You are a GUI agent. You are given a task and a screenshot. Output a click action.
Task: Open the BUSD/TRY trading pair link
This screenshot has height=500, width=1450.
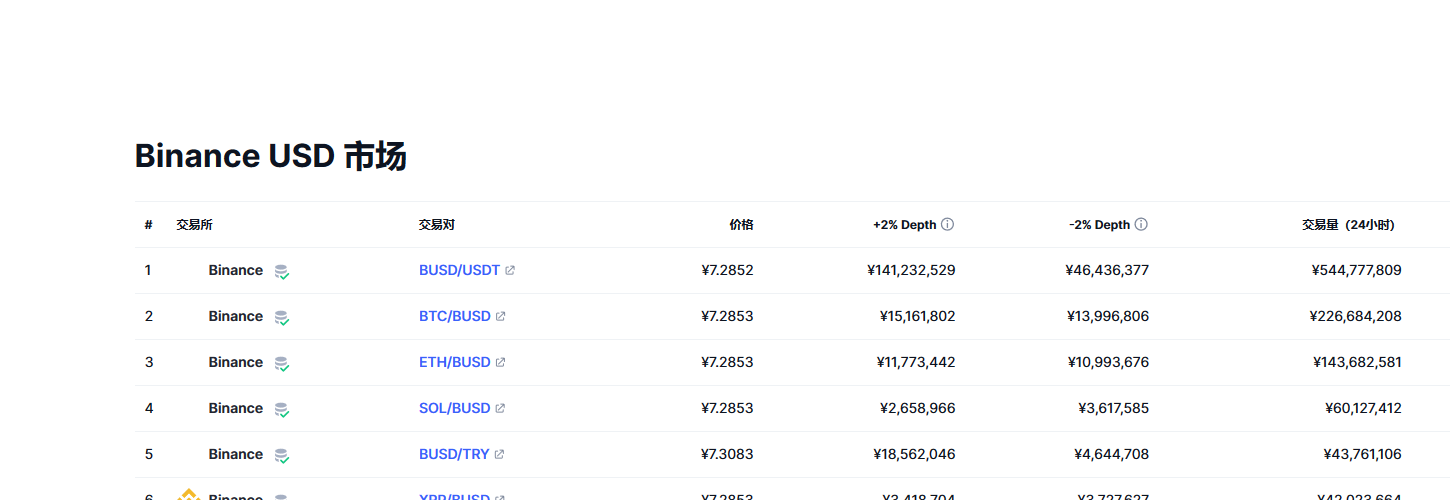454,455
